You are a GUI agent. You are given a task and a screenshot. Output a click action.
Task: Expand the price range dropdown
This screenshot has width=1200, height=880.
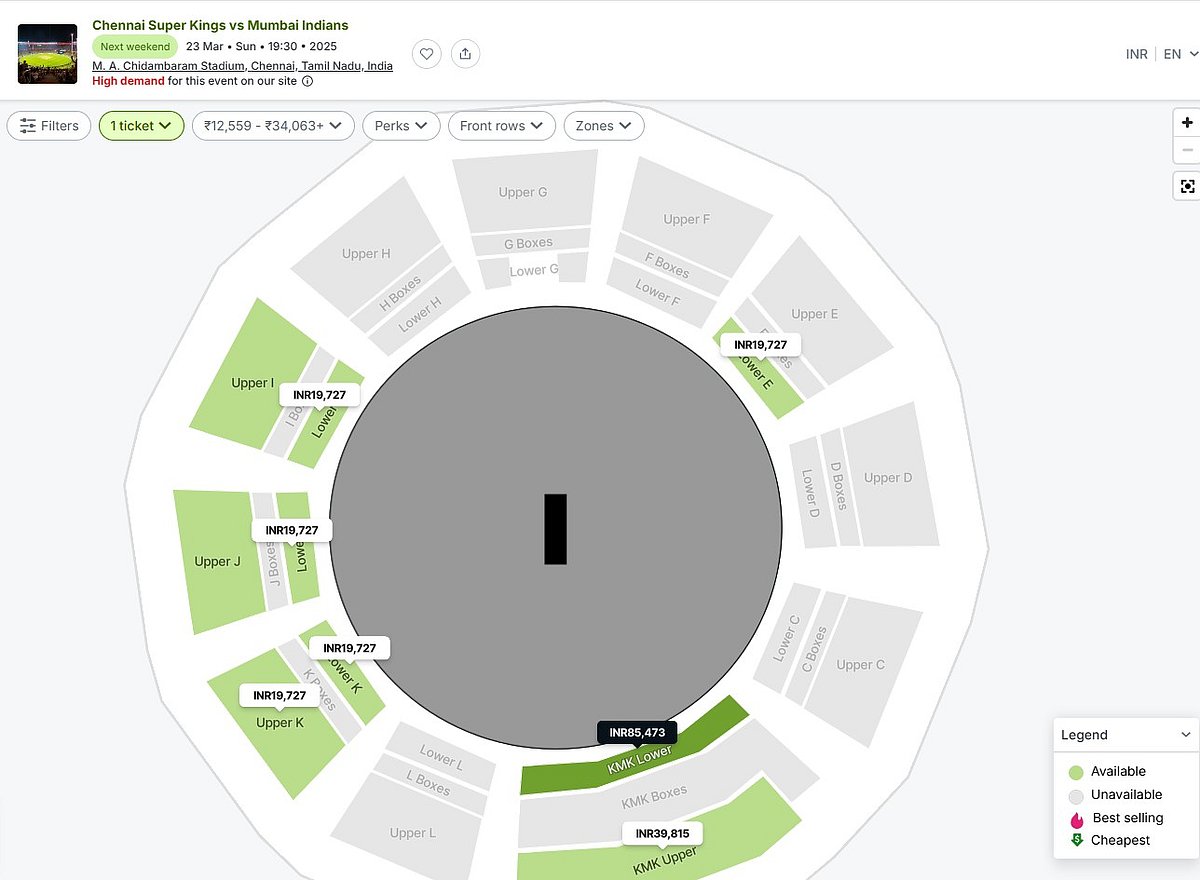pos(273,126)
